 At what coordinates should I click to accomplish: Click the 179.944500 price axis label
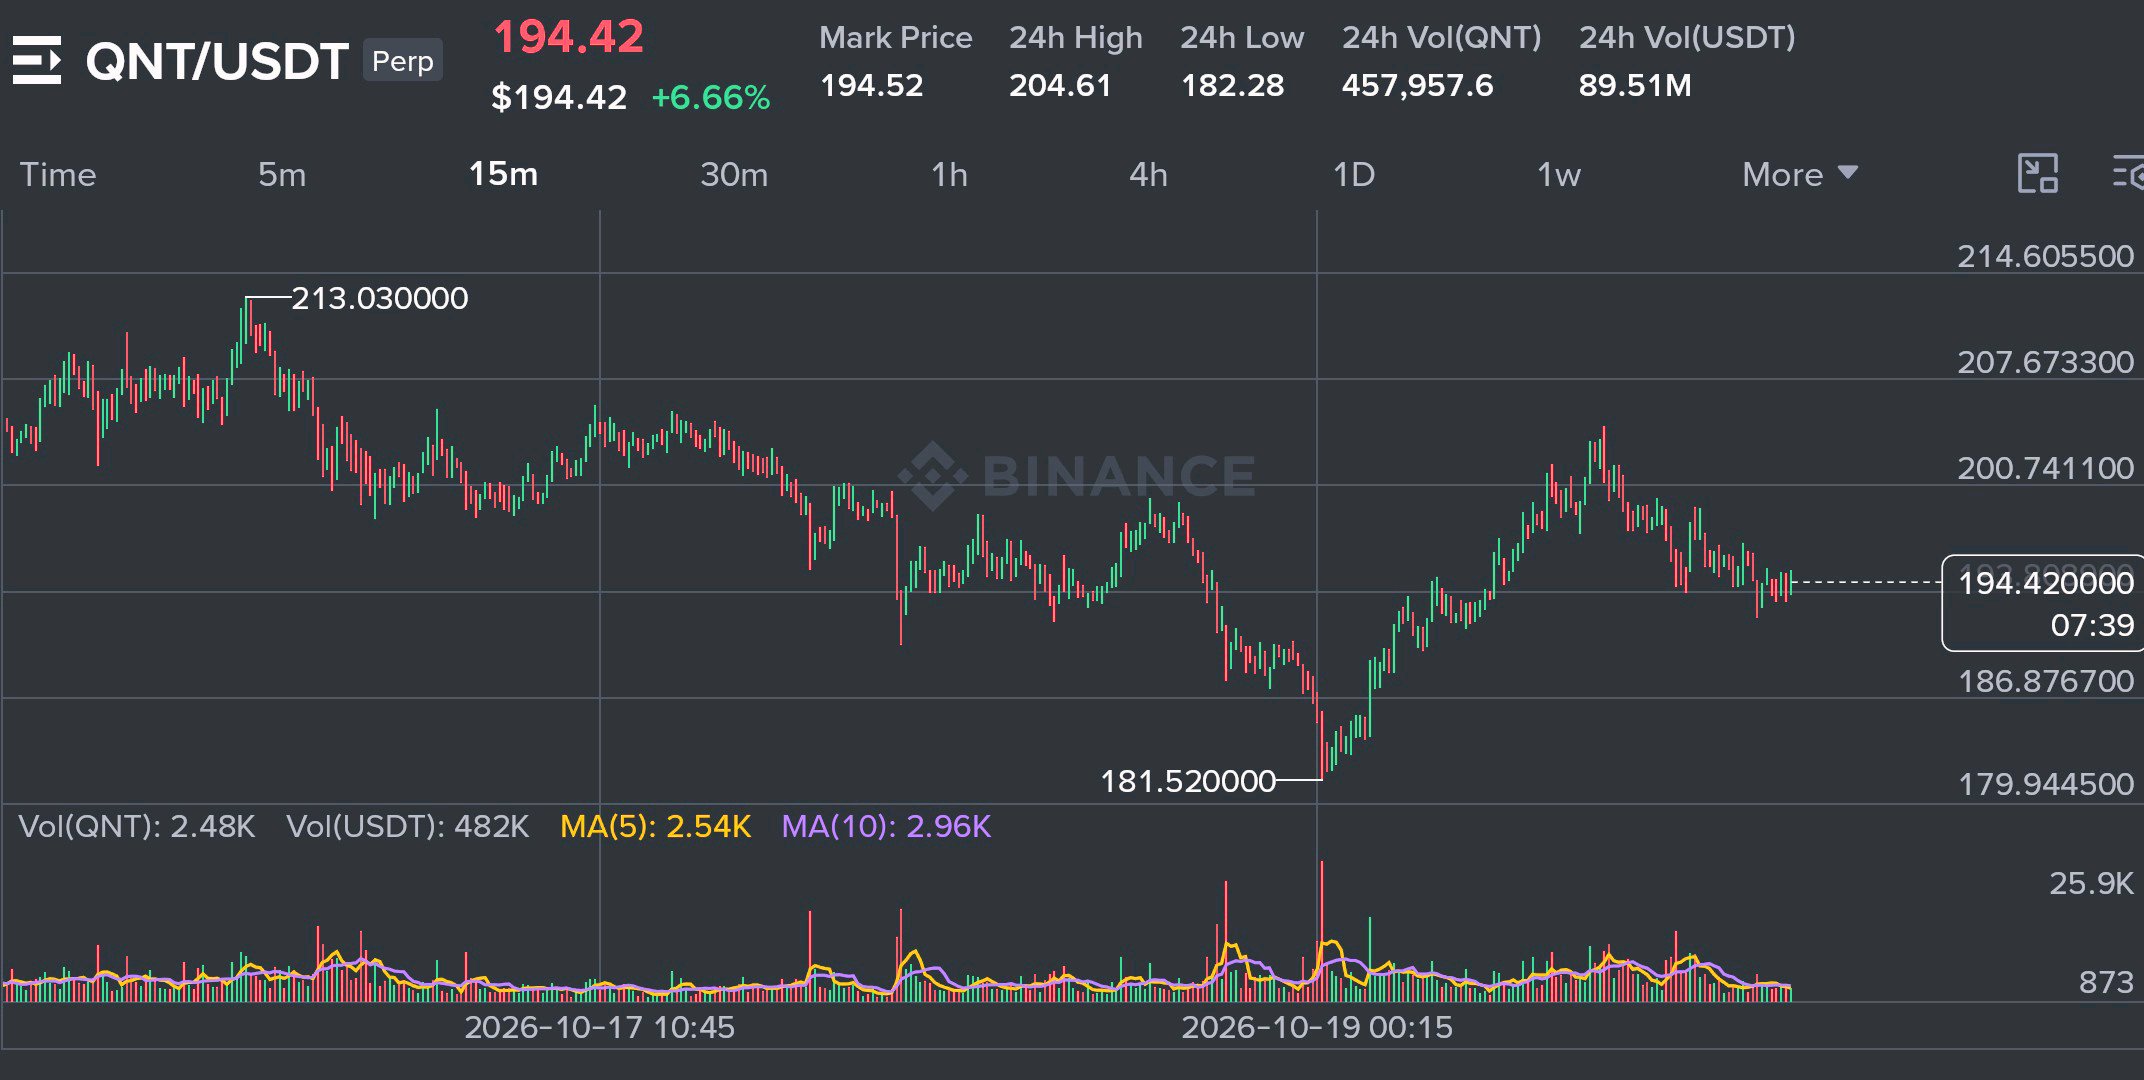click(2045, 784)
